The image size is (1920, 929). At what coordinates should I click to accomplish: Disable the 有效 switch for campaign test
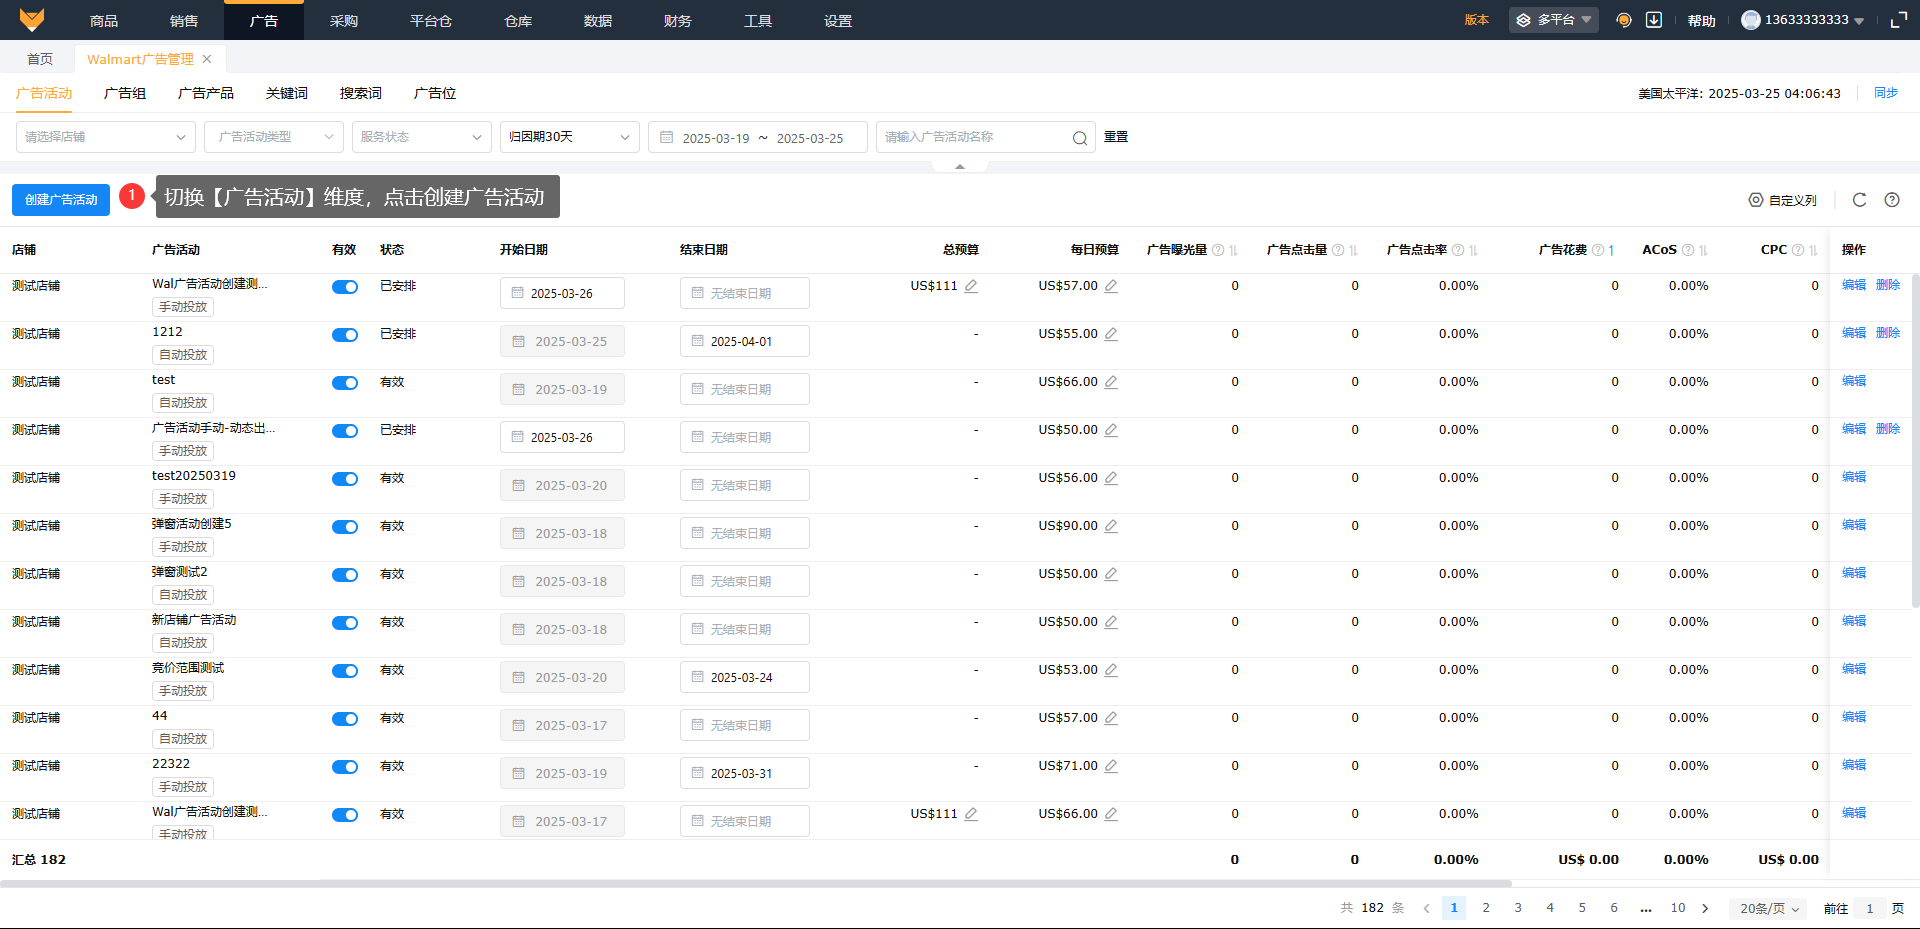(345, 383)
